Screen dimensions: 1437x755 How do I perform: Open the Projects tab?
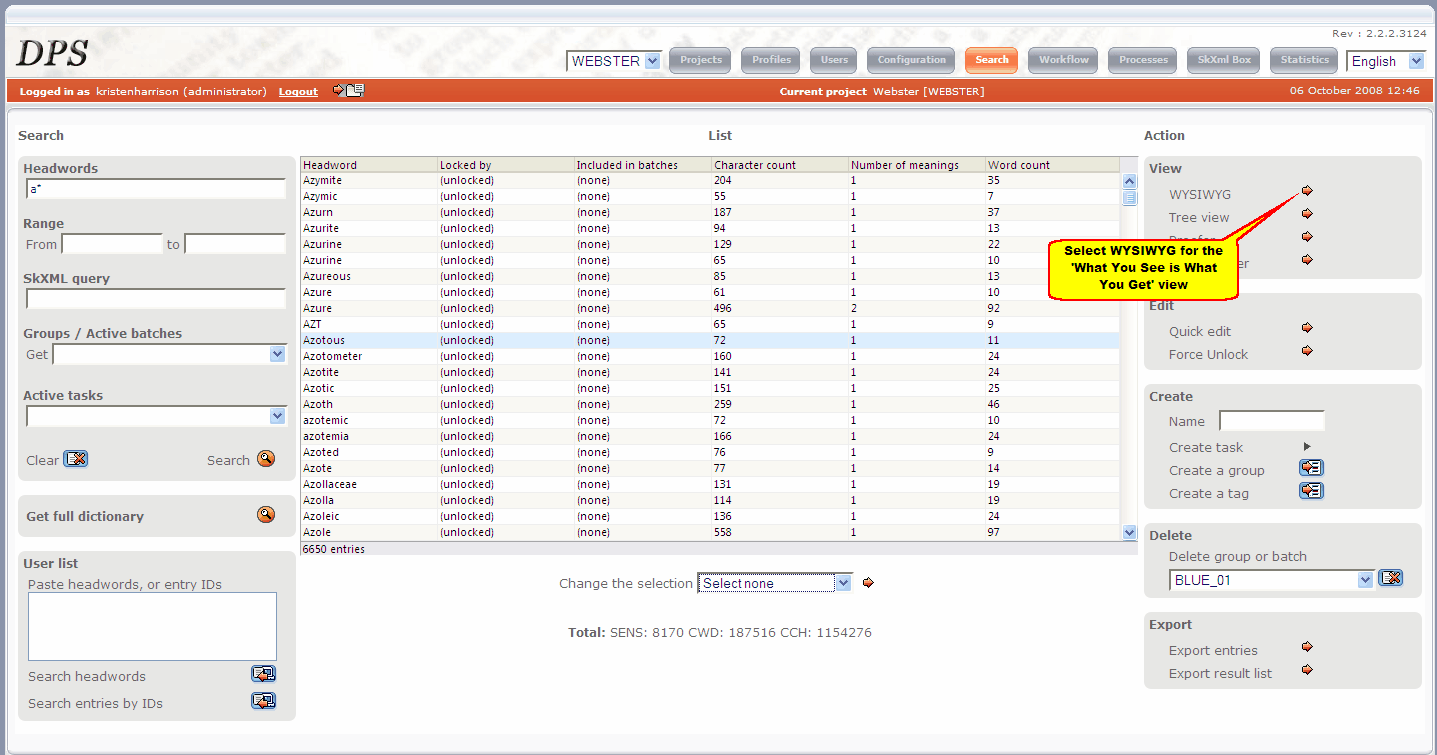[x=701, y=60]
